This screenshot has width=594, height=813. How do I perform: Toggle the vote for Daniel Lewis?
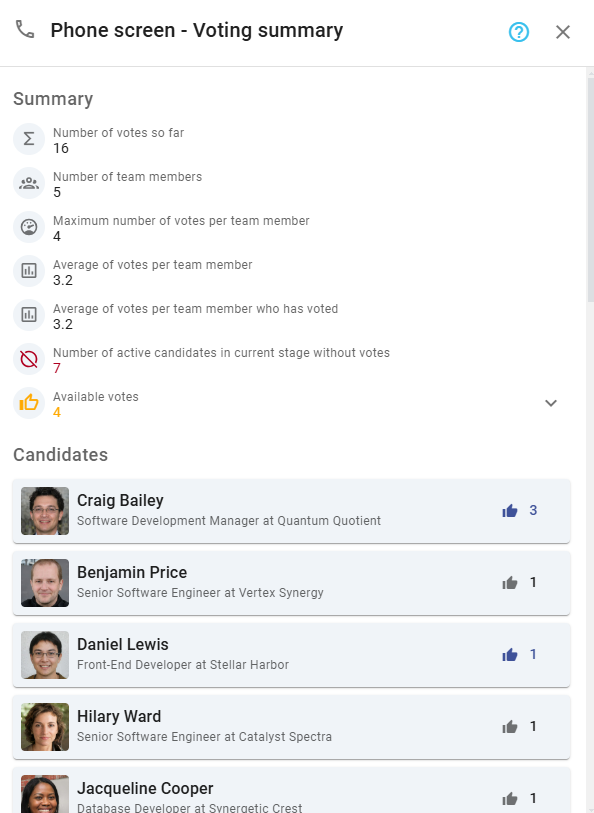point(509,654)
